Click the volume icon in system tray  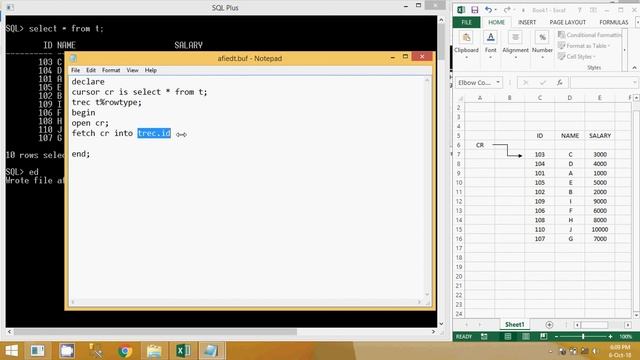pos(595,351)
